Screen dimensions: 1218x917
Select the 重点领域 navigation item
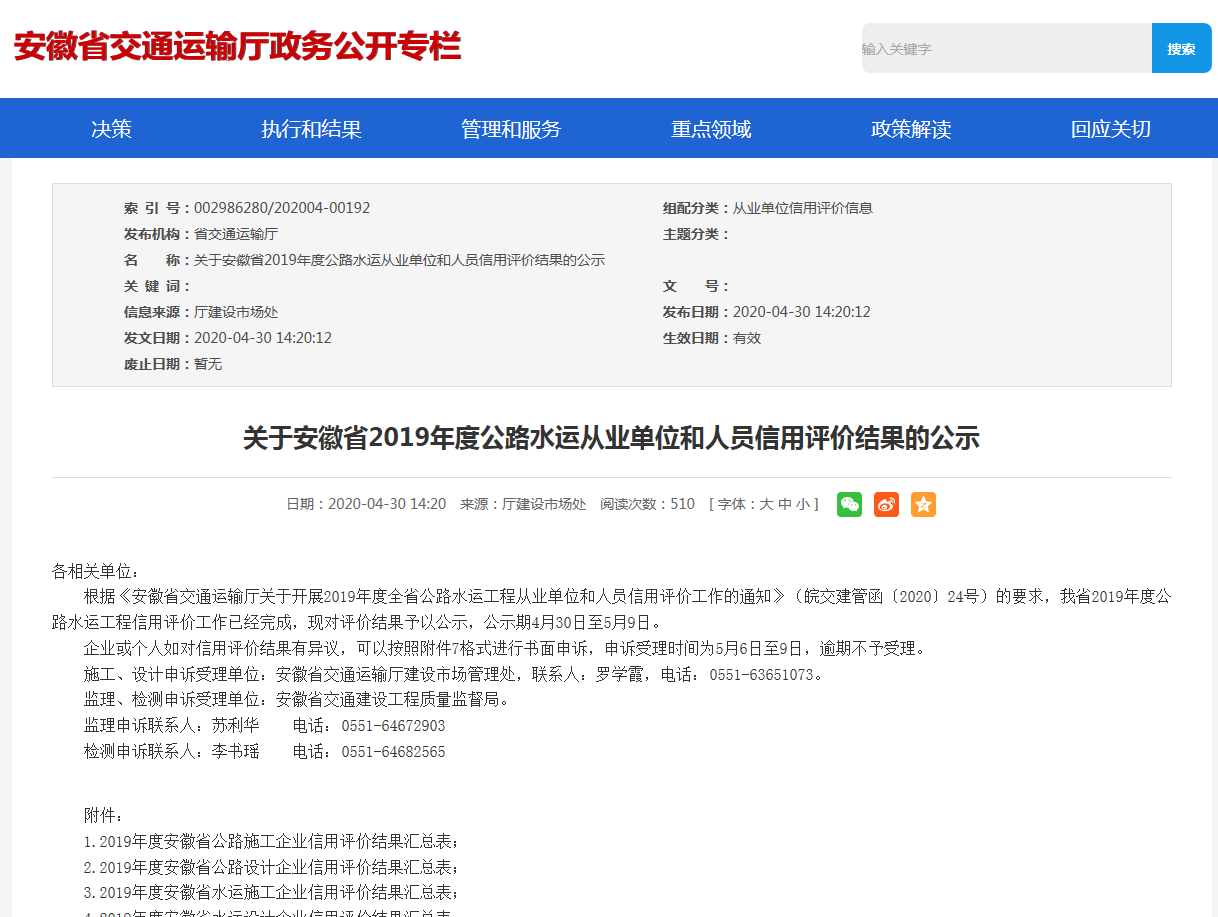click(711, 129)
